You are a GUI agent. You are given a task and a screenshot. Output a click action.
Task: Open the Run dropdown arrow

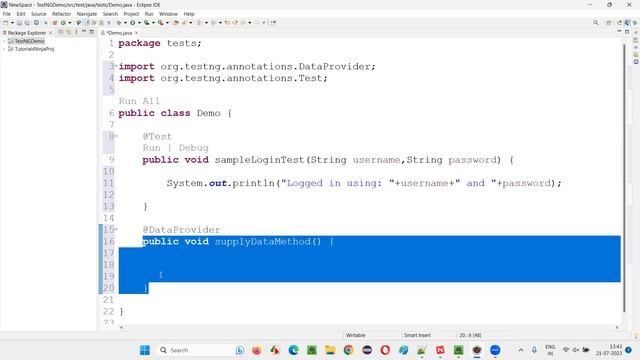click(139, 23)
